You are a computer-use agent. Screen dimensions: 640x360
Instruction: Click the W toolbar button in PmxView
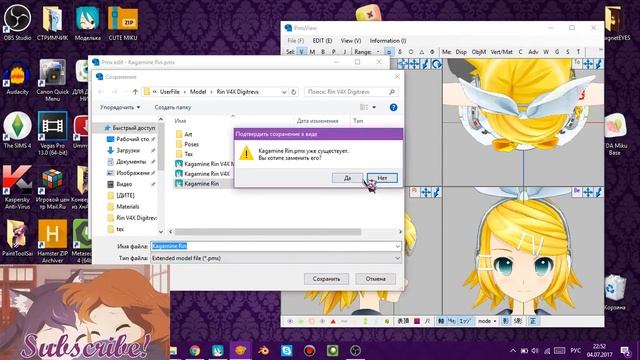click(x=546, y=52)
